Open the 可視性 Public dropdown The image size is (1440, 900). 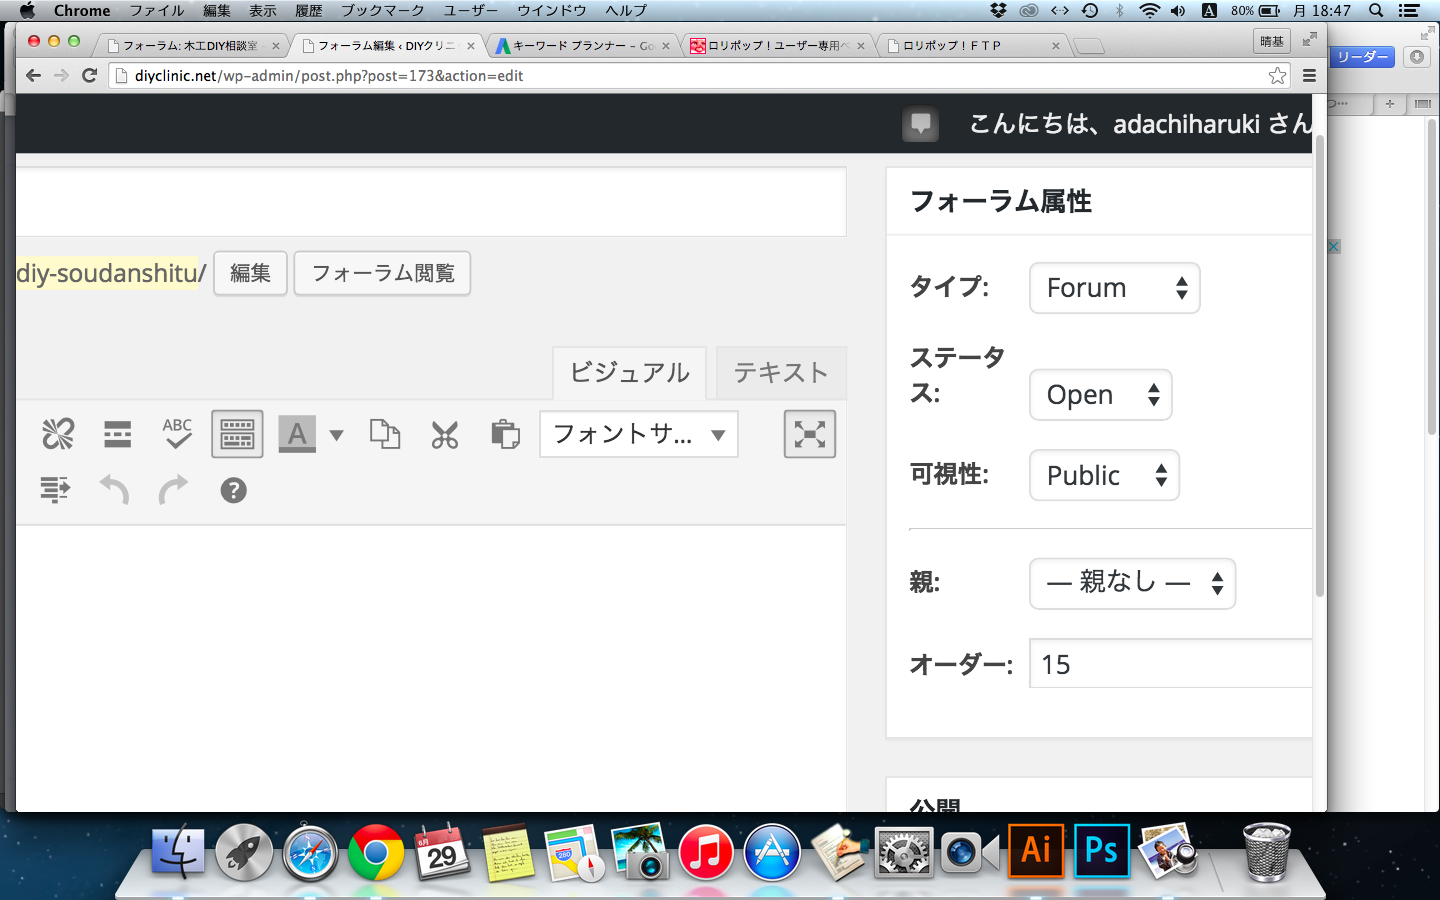(1104, 475)
